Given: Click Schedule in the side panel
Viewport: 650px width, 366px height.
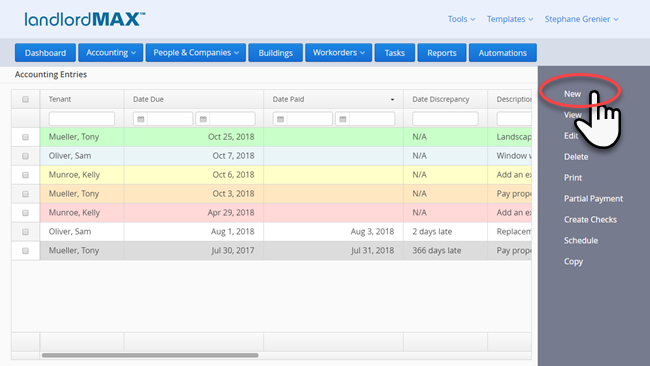Looking at the screenshot, I should pyautogui.click(x=581, y=240).
